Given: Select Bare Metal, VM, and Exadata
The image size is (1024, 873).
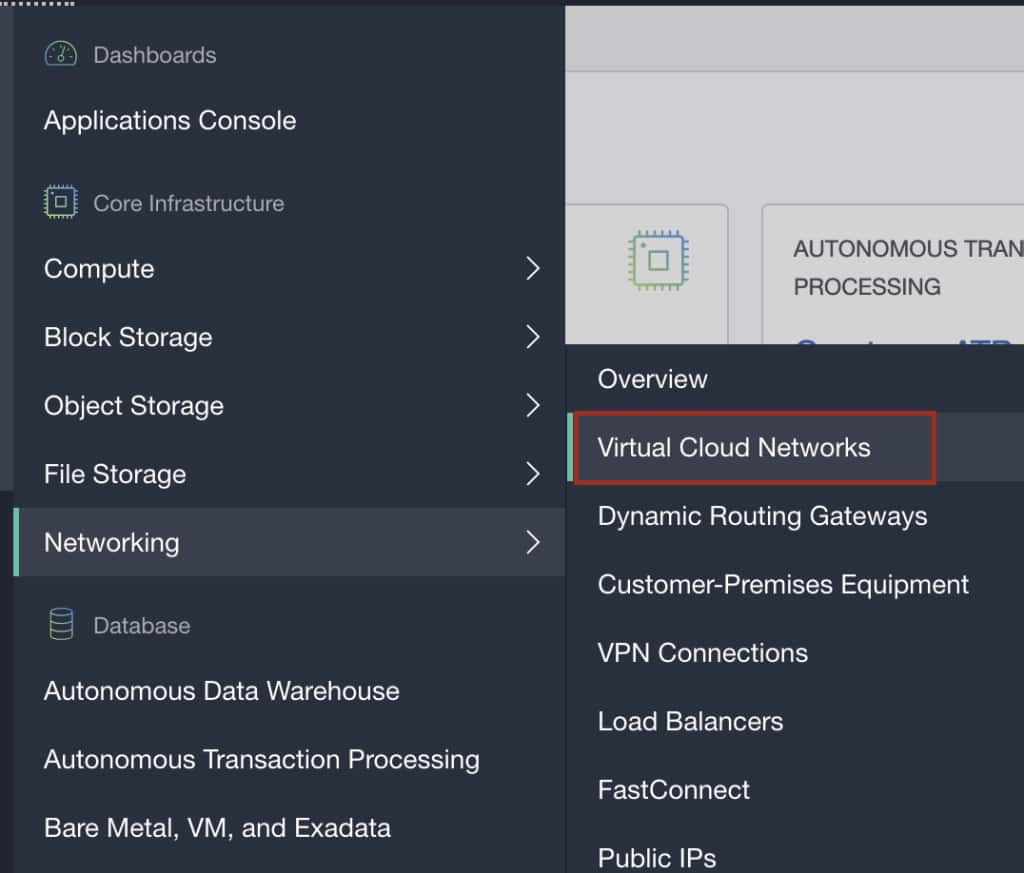Looking at the screenshot, I should click(217, 828).
